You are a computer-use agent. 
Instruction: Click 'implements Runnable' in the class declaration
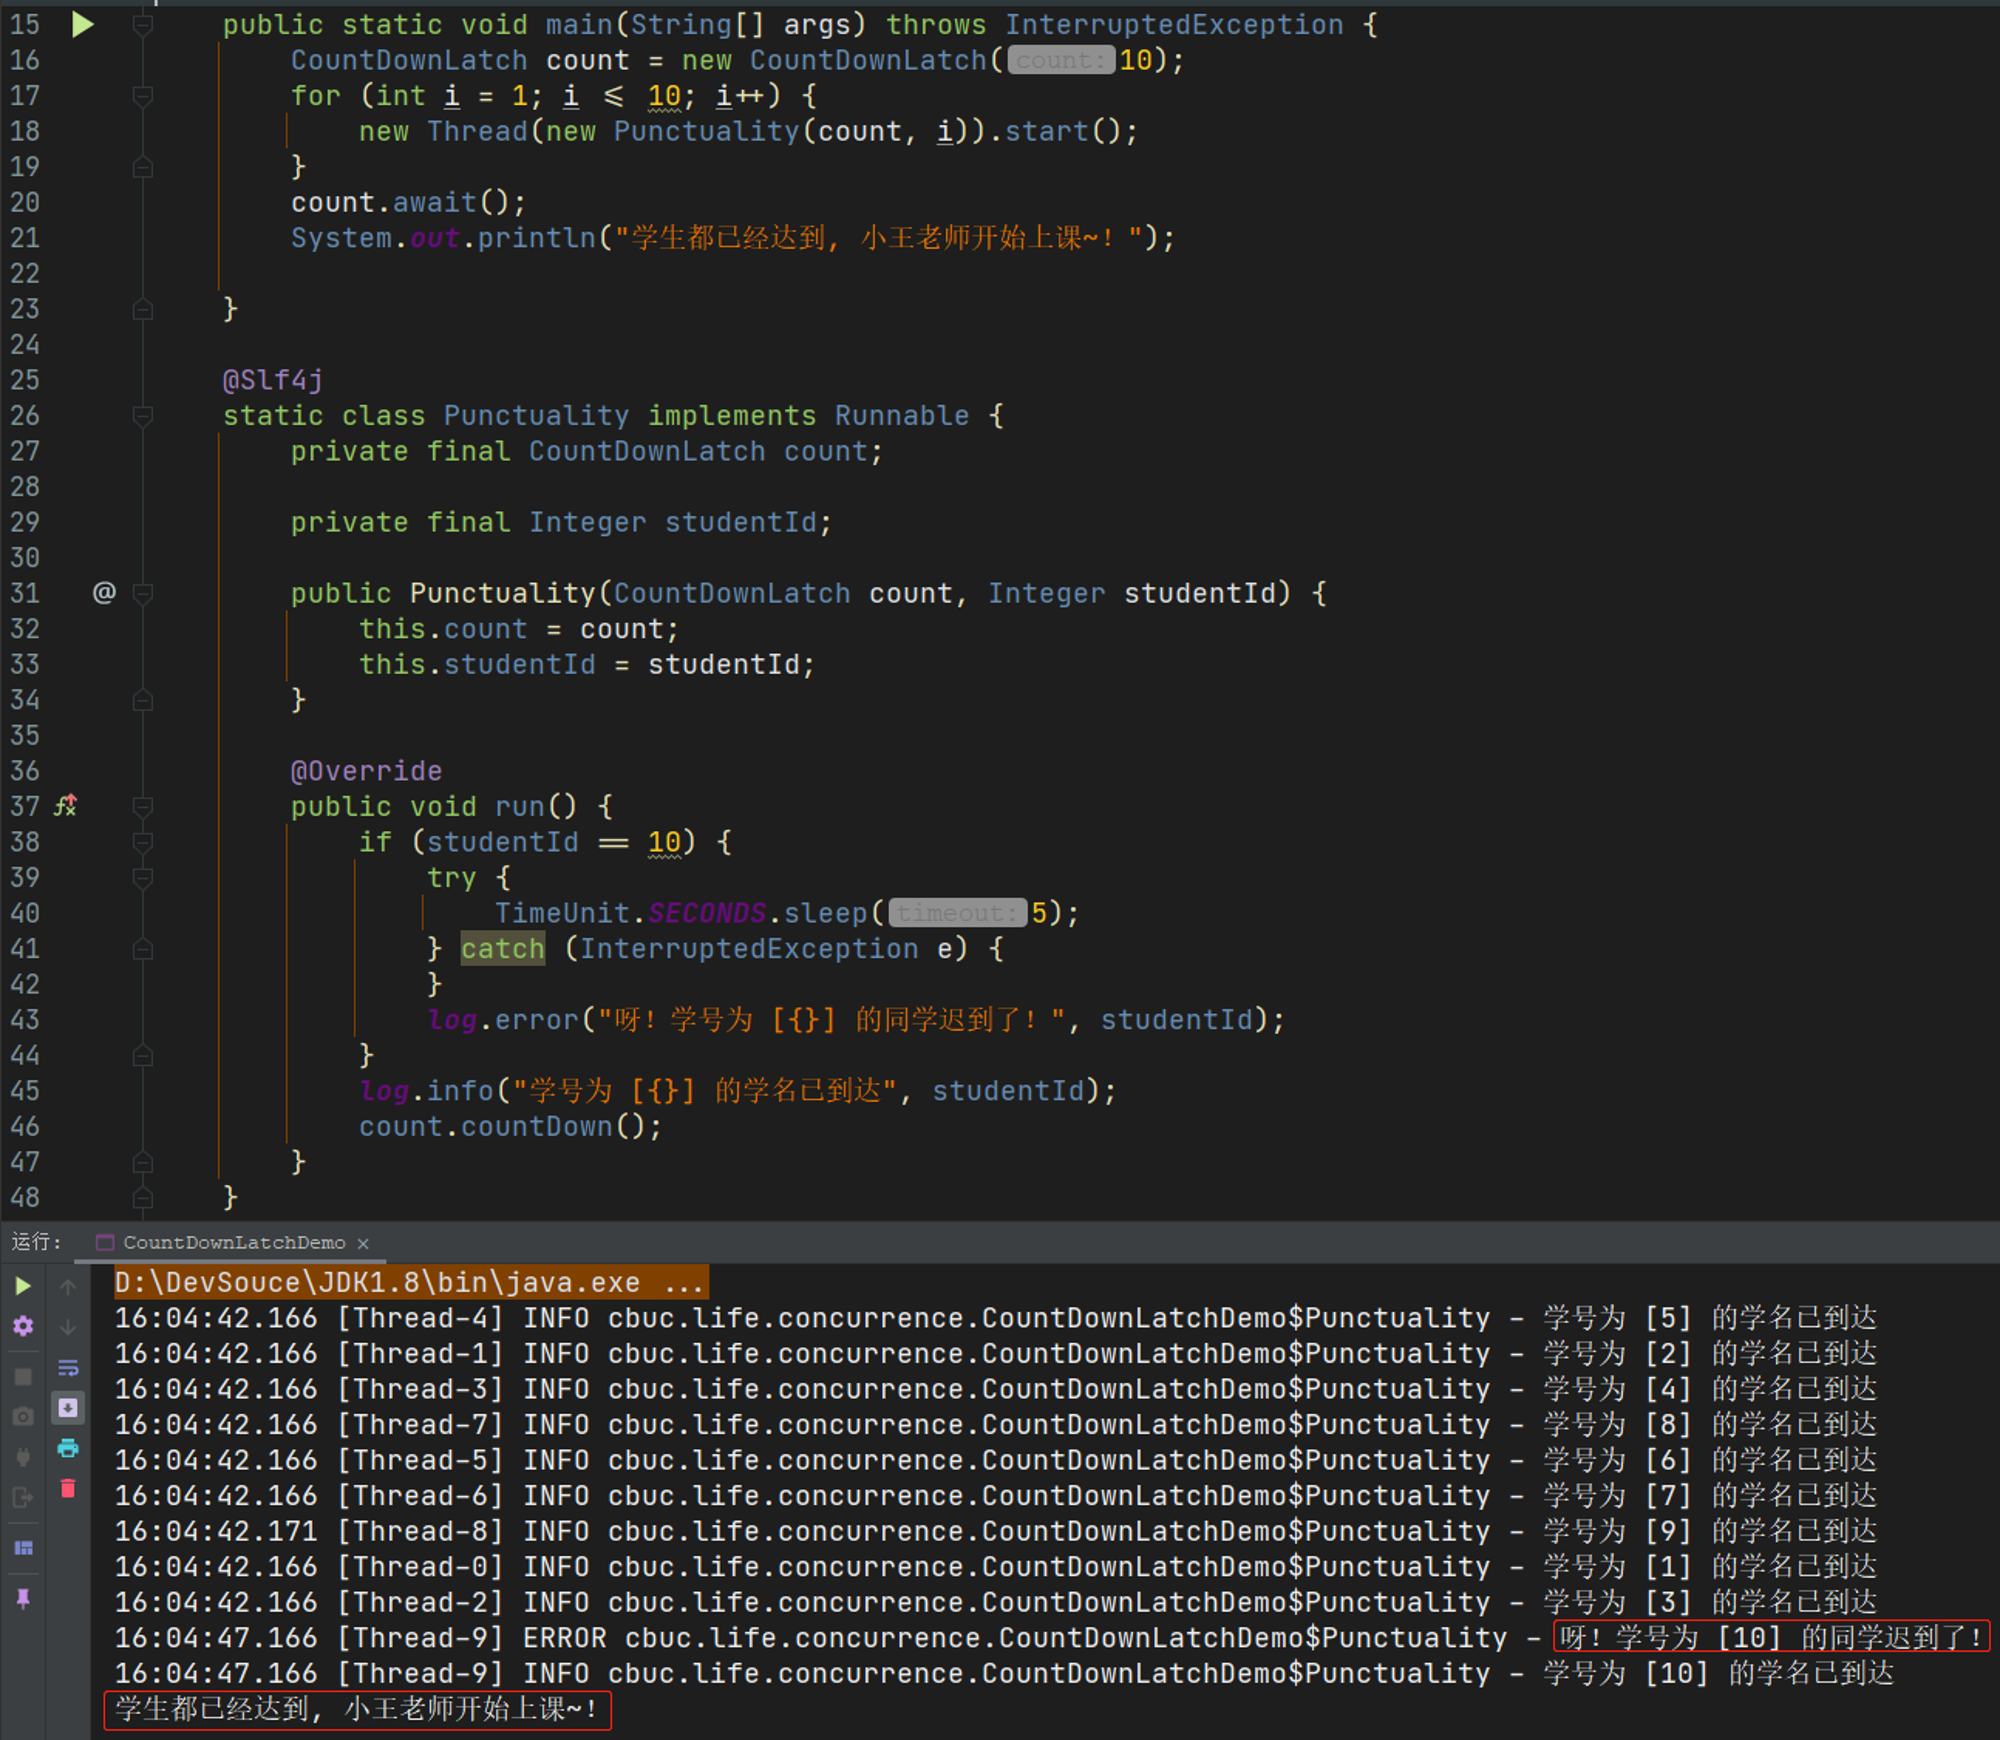tap(808, 416)
